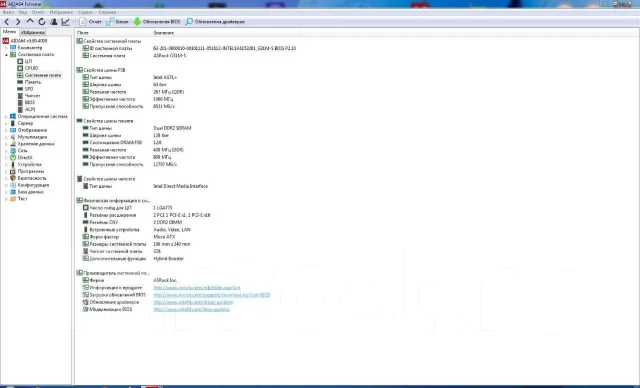Click the Обновления BIOS green arrow button
The image size is (640, 388).
[157, 22]
